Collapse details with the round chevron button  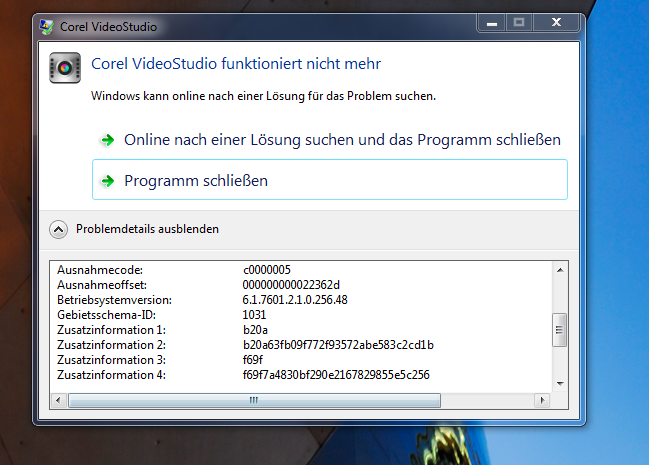58,229
